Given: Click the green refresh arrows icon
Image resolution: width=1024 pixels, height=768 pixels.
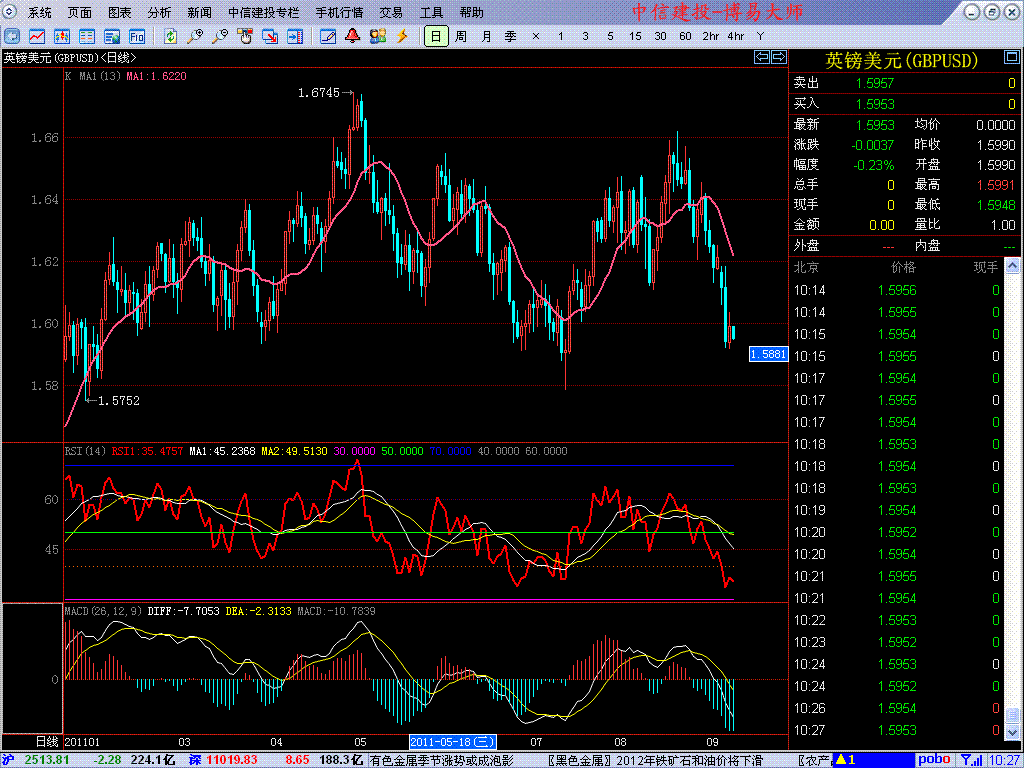Looking at the screenshot, I should coord(170,37).
